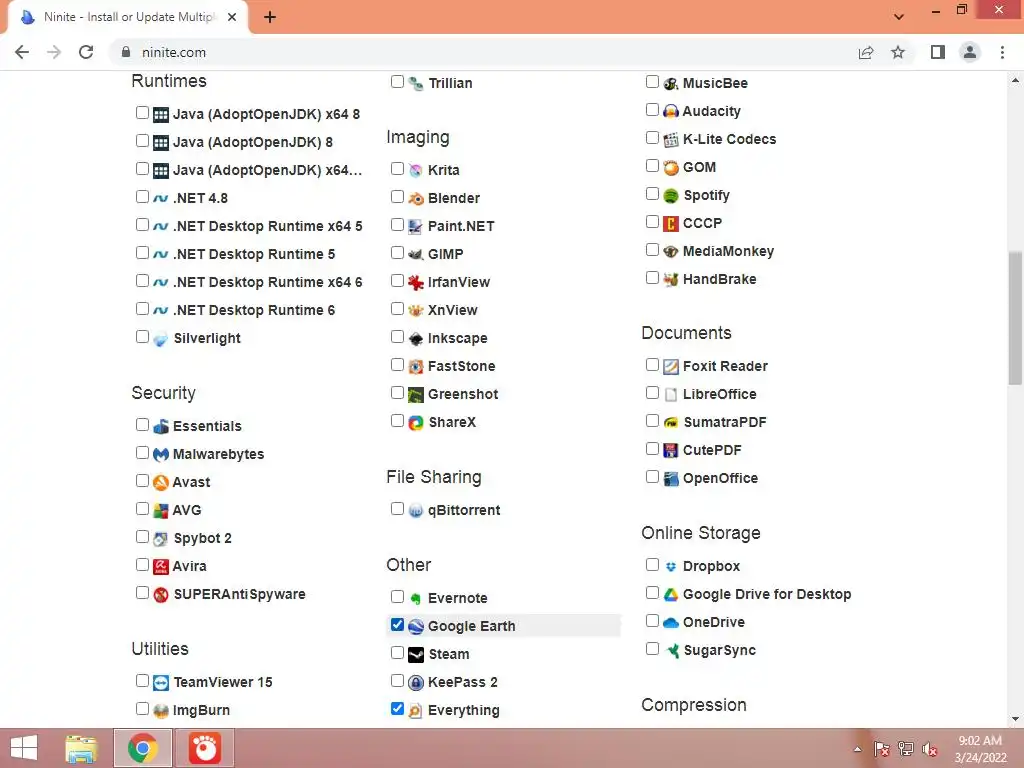Click the Google Drive for Desktop label
The width and height of the screenshot is (1024, 768).
point(767,594)
